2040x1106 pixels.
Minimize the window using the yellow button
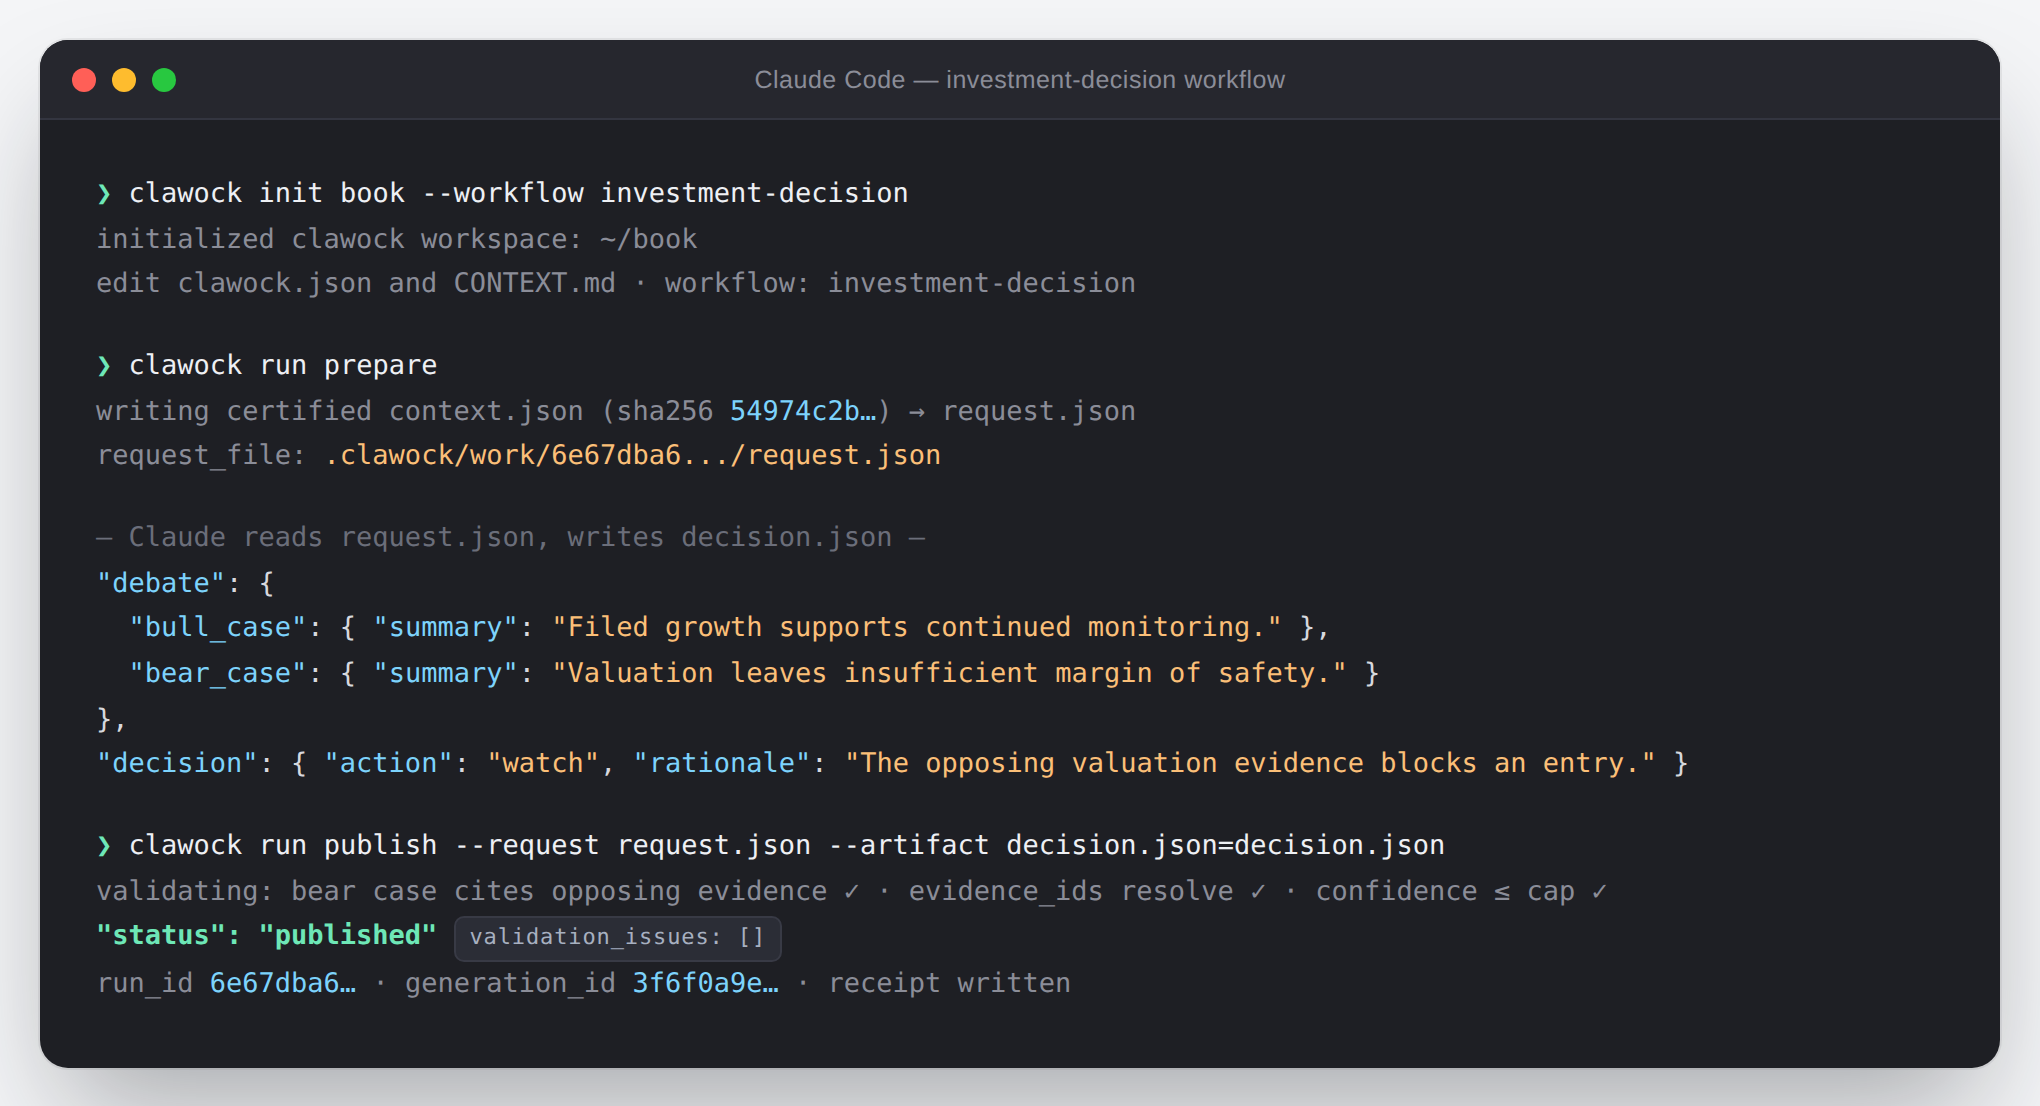click(x=124, y=80)
